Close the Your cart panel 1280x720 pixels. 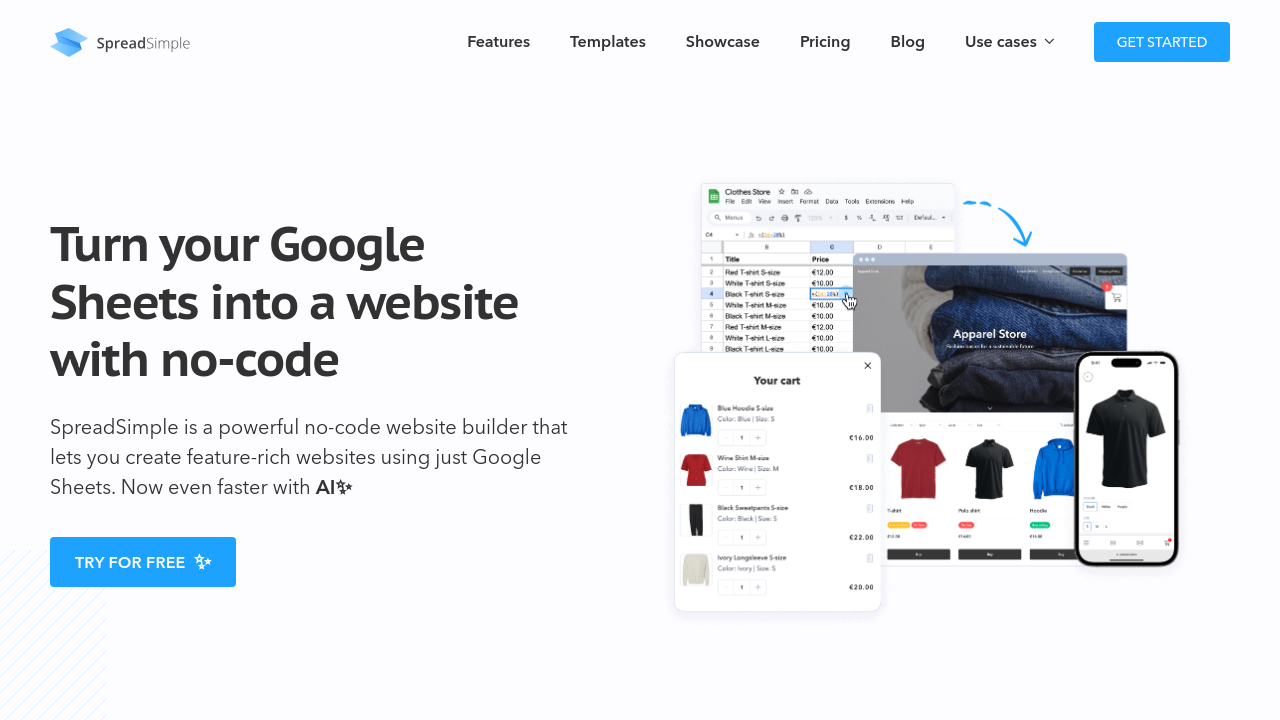[x=867, y=366]
